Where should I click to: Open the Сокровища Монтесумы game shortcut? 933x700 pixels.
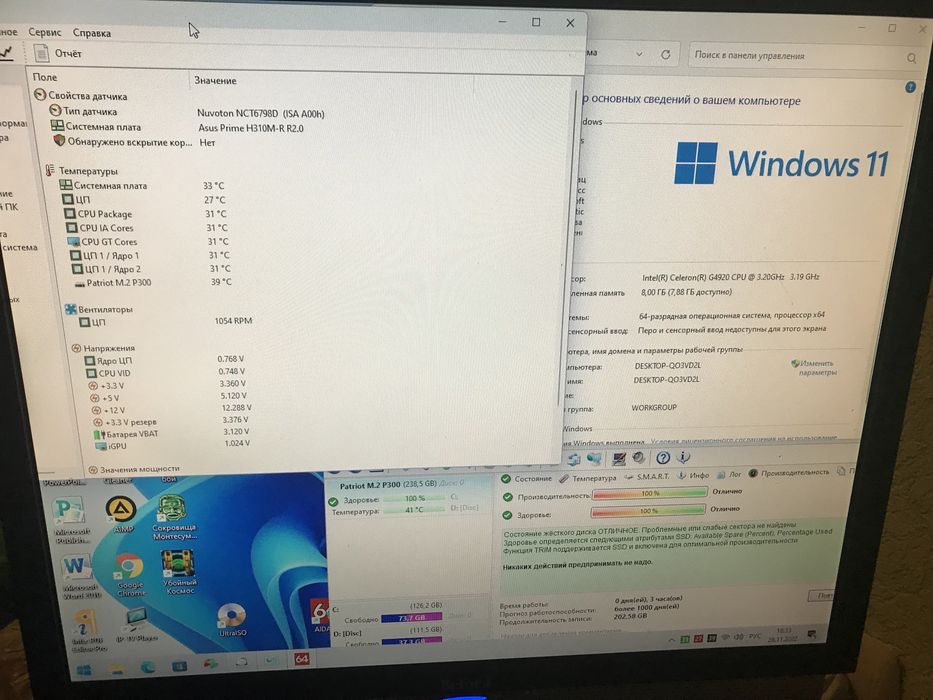[173, 517]
